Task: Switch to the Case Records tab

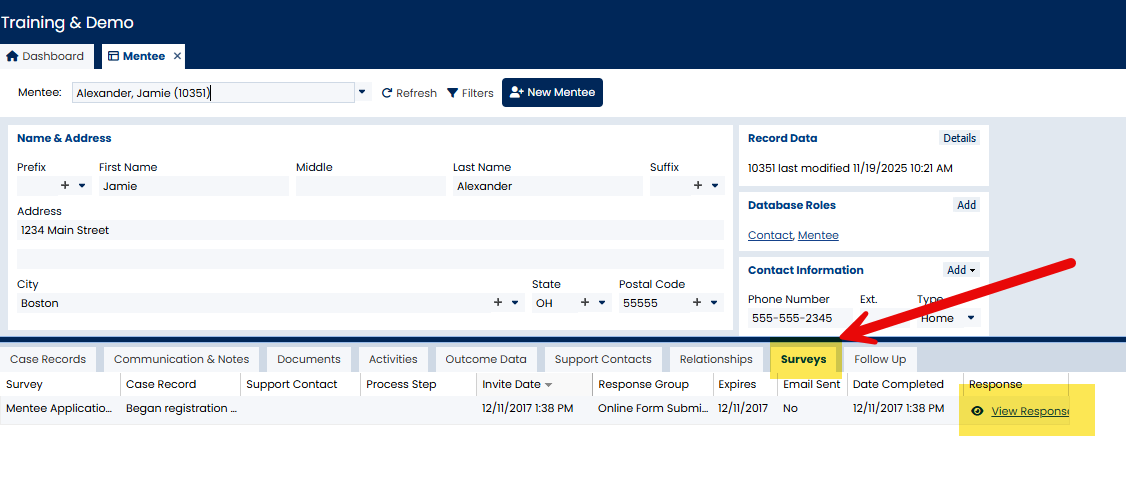Action: coord(48,359)
